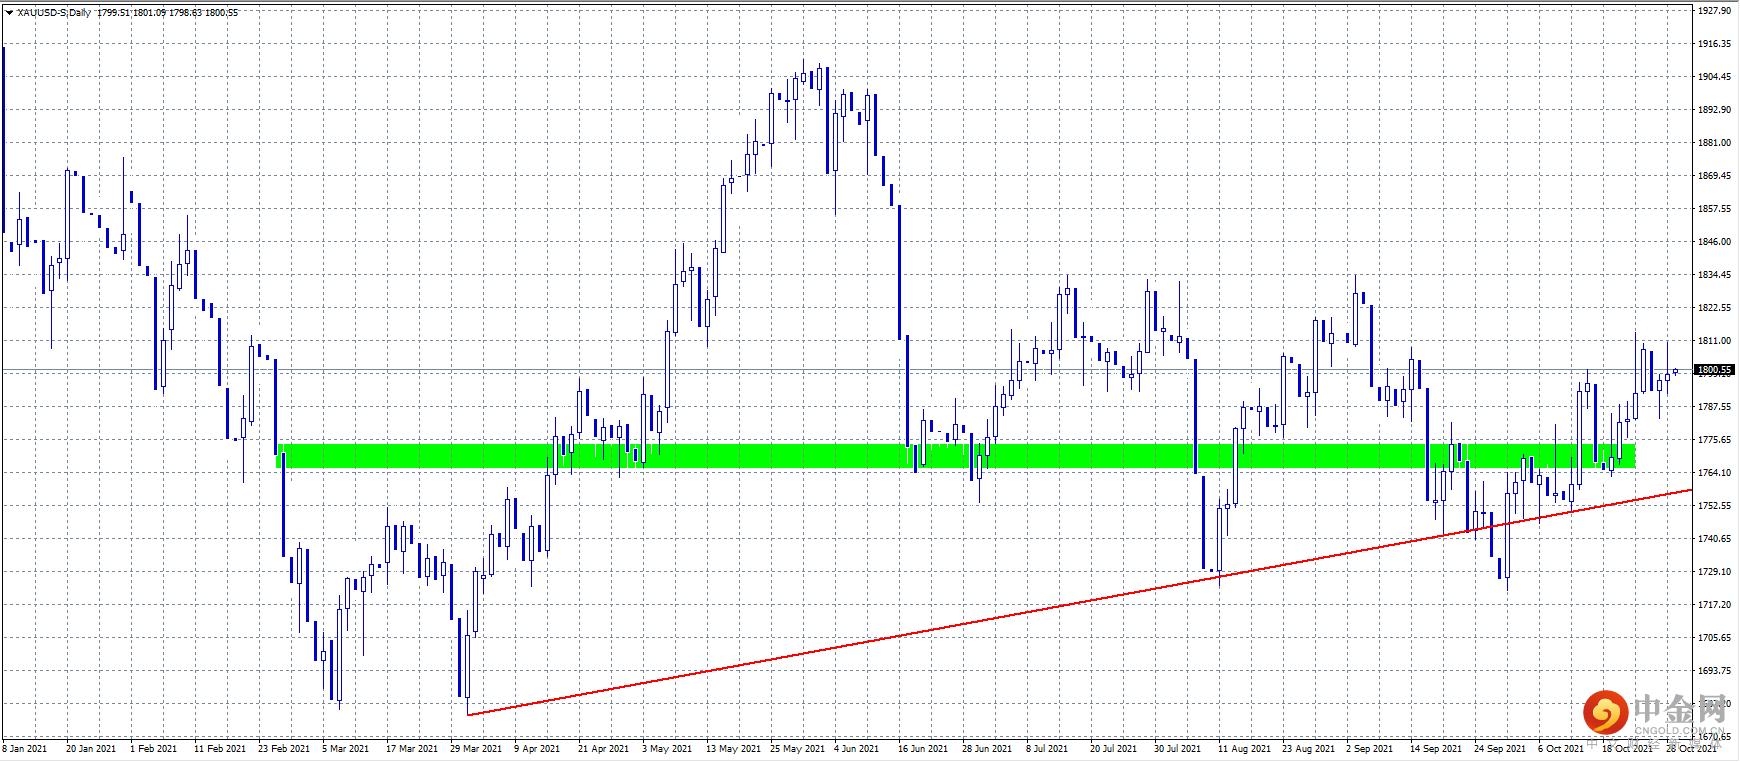The image size is (1740, 762).
Task: Click the 1787.55 price scale label
Action: click(1714, 407)
